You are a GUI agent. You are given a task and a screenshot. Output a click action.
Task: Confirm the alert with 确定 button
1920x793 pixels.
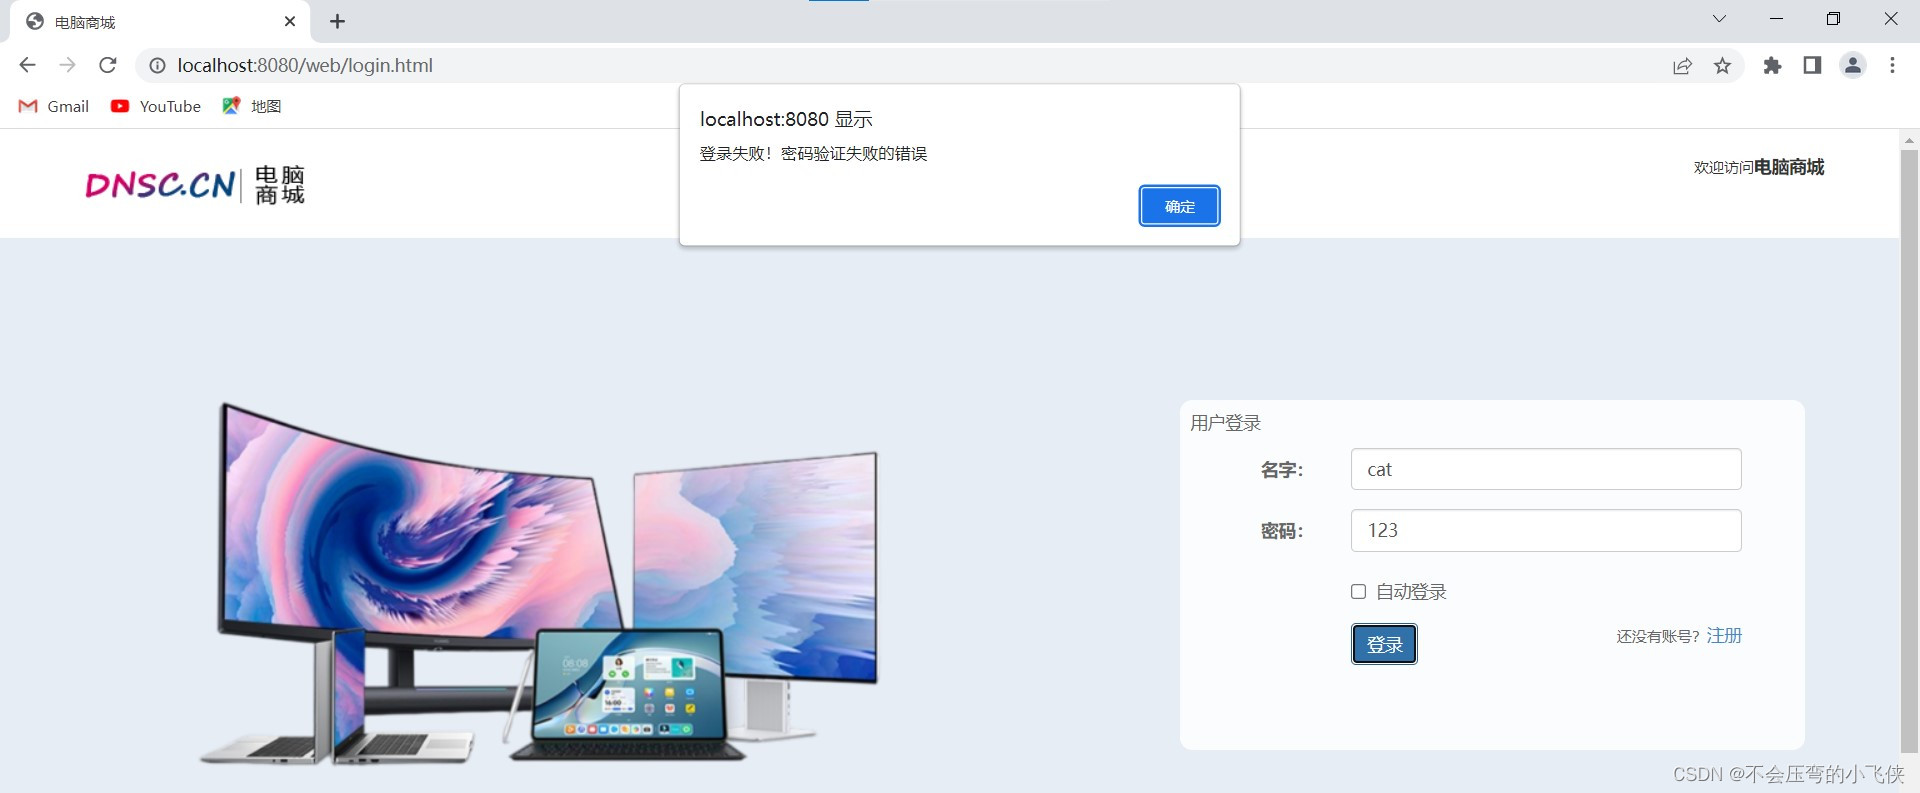click(x=1179, y=206)
